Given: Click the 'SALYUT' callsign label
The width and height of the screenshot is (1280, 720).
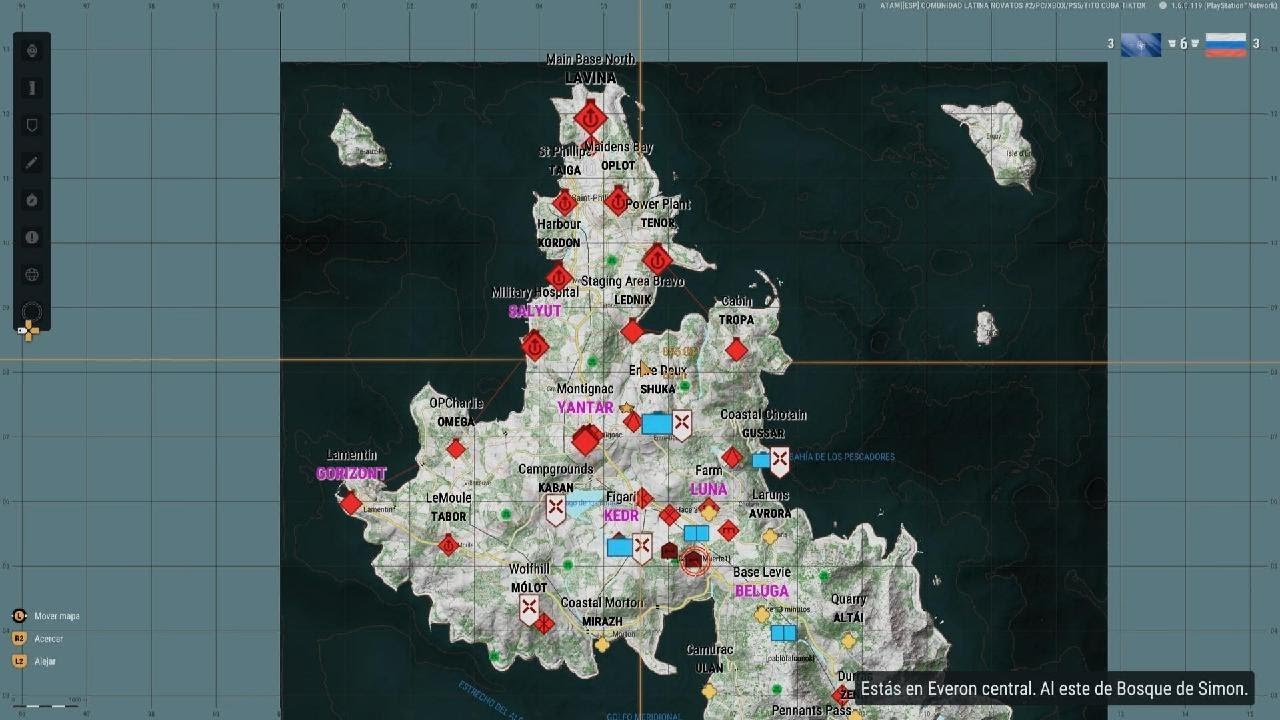Looking at the screenshot, I should point(535,311).
